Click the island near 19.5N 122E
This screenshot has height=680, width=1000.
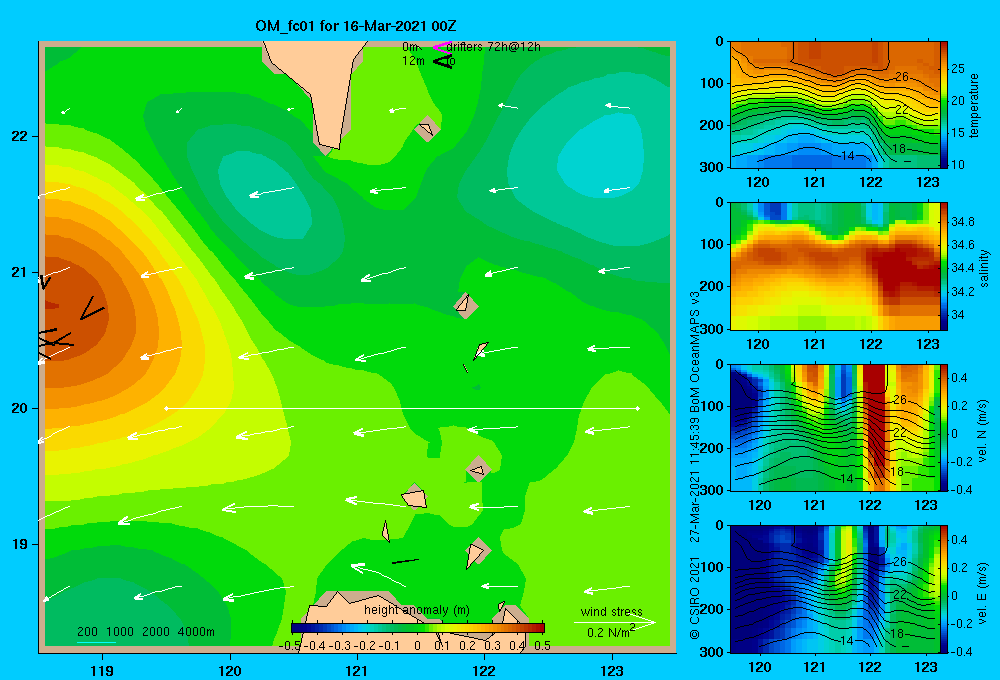(478, 469)
